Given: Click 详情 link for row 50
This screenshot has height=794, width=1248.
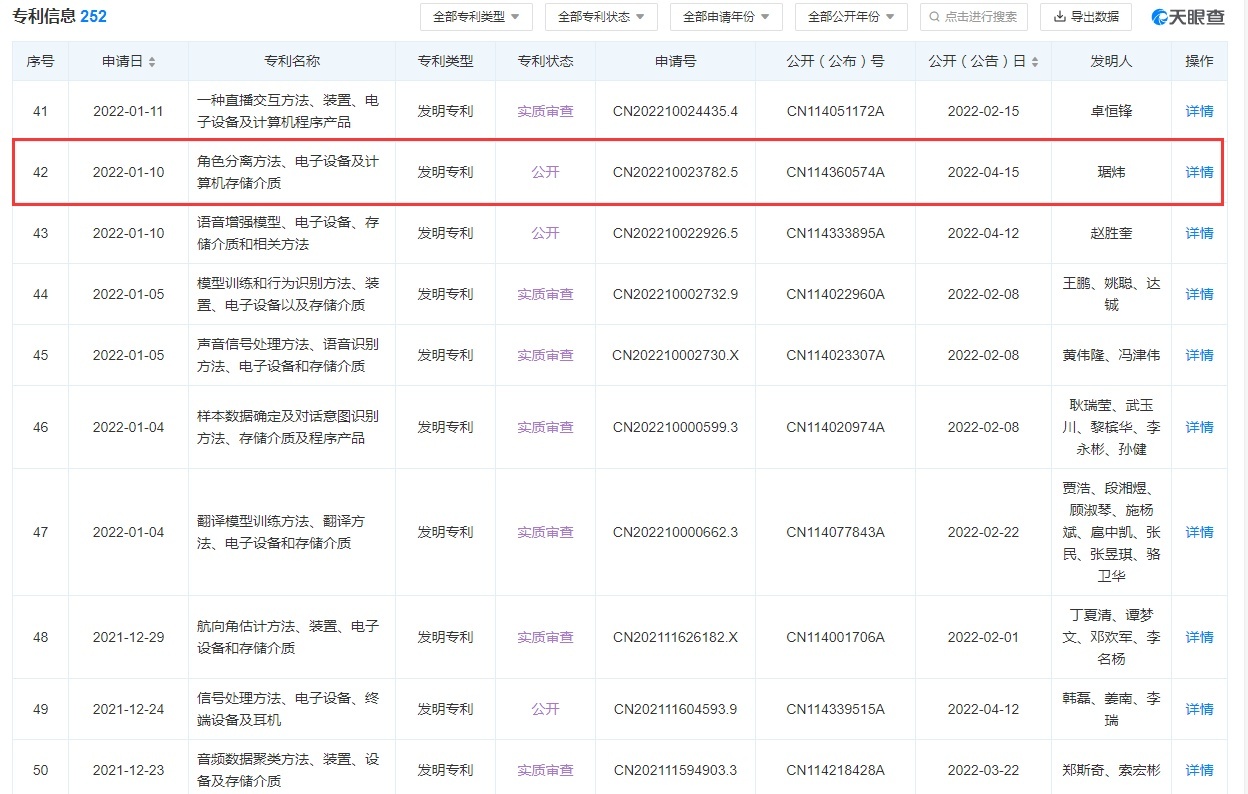Looking at the screenshot, I should [x=1199, y=770].
